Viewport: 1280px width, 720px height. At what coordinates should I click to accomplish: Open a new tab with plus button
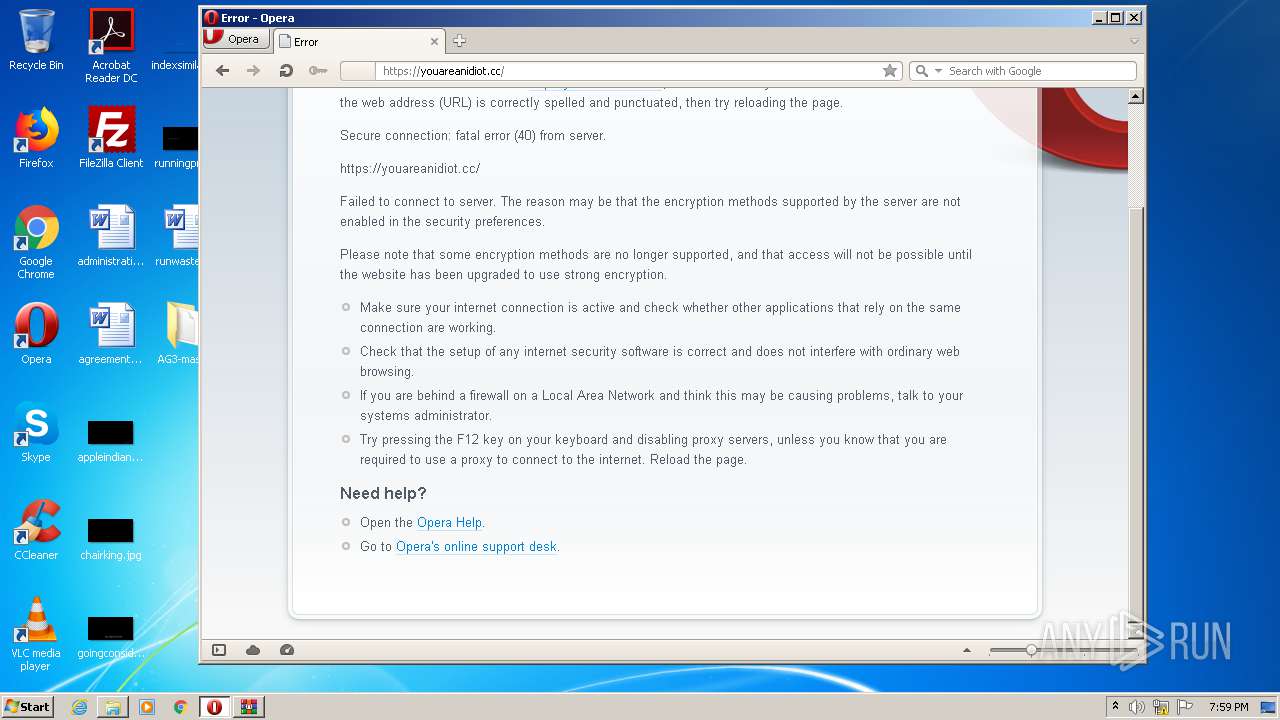click(x=459, y=41)
